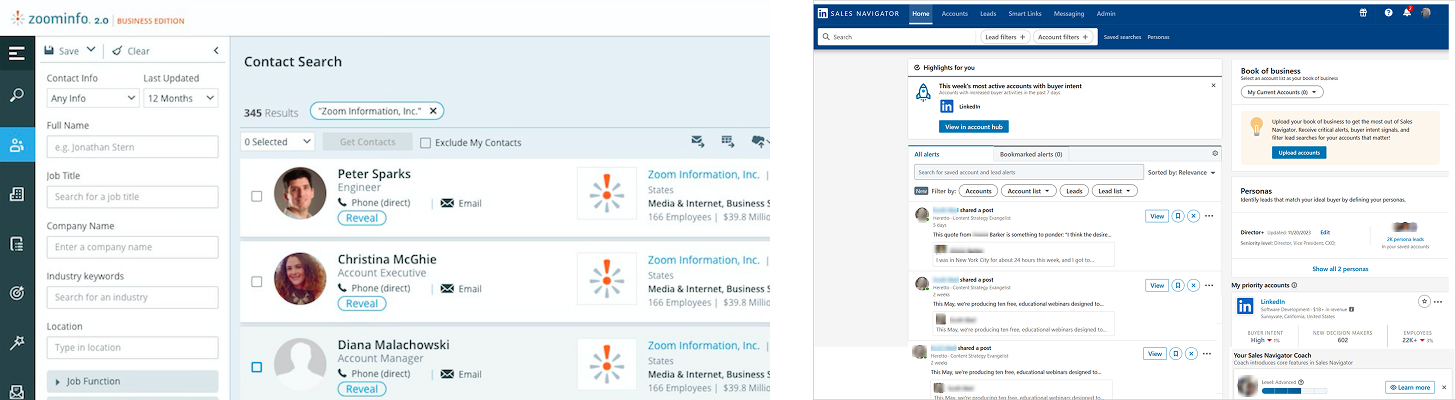
Task: Open the Admin tab in Sales Navigator
Action: [1105, 13]
